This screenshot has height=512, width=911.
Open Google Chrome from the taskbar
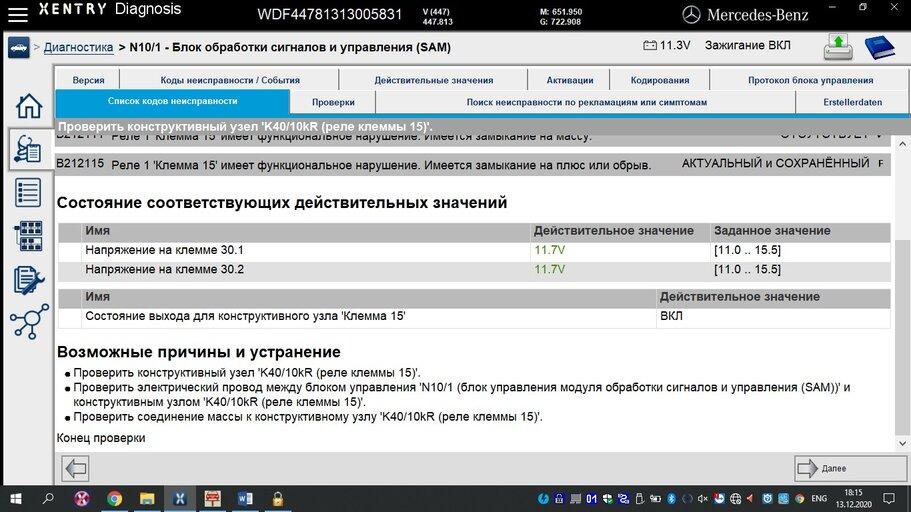(x=114, y=498)
